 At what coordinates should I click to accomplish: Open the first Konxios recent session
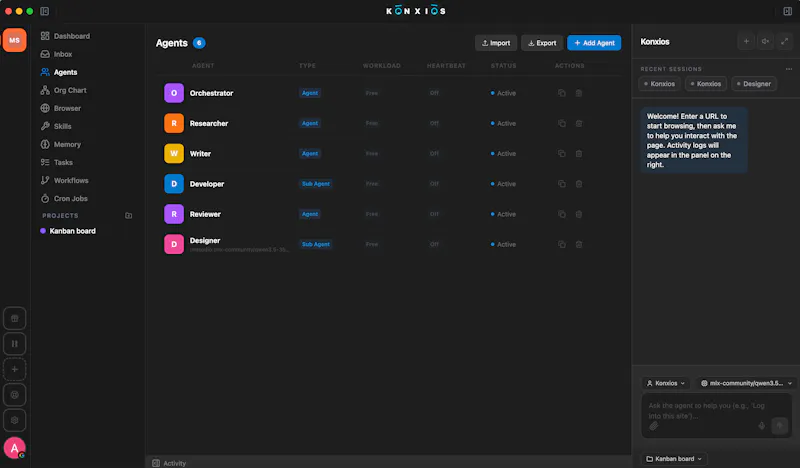point(659,84)
